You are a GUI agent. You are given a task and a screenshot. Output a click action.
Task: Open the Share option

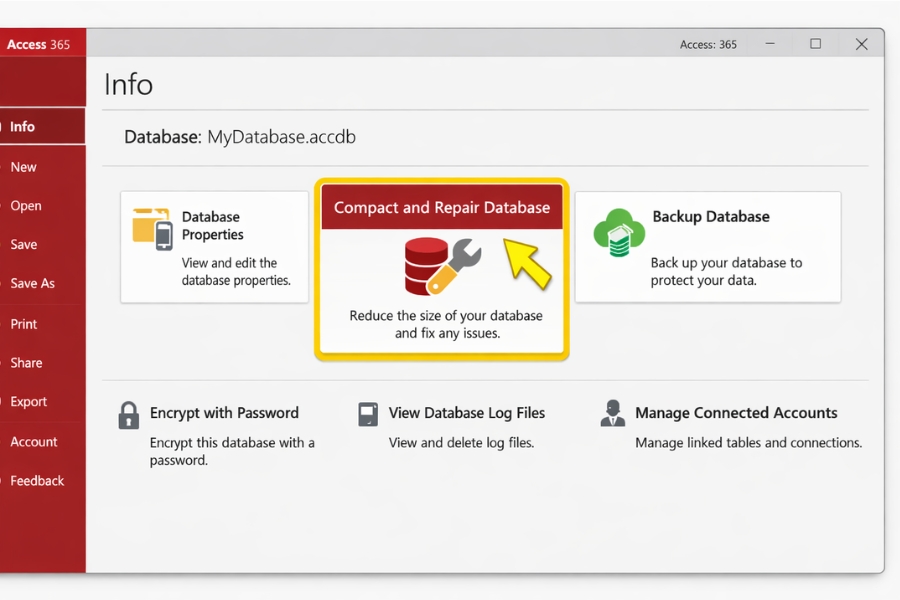[x=27, y=363]
